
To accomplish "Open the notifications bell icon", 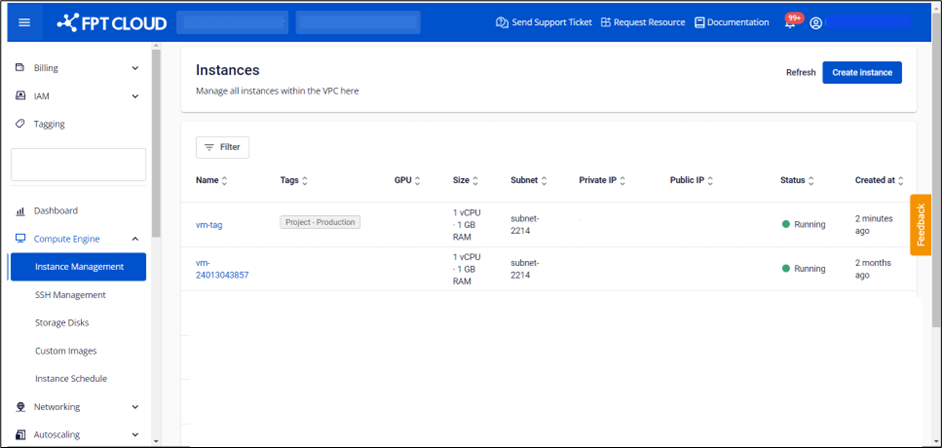I will coord(790,23).
